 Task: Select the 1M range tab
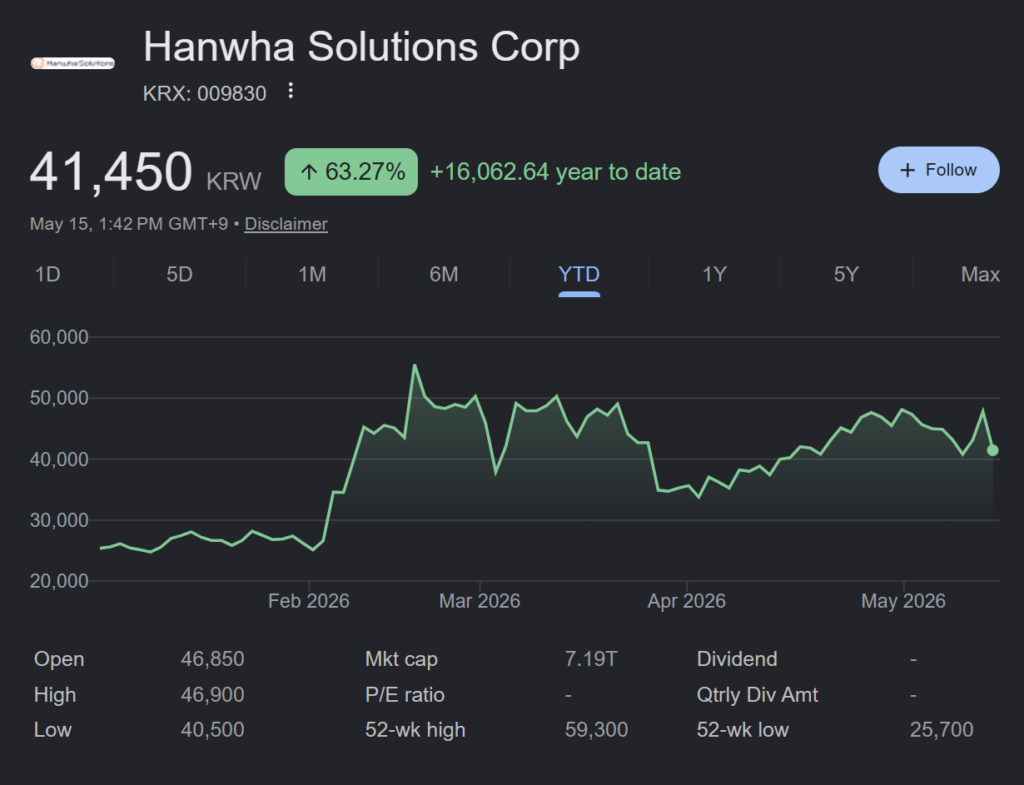312,274
